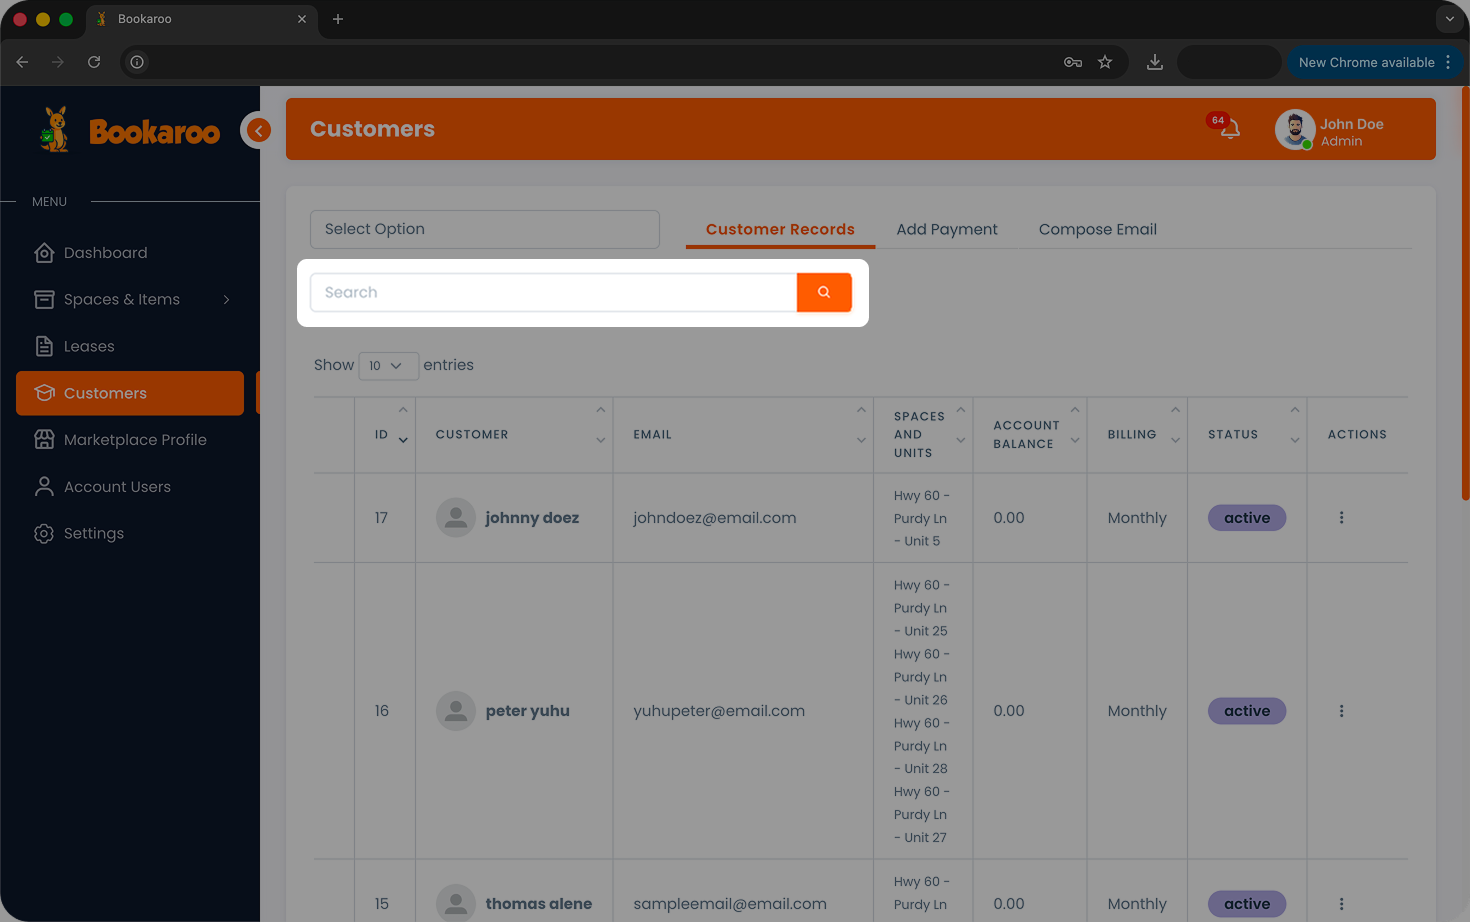Click the New Chrome available button
The width and height of the screenshot is (1470, 922).
[x=1367, y=62]
